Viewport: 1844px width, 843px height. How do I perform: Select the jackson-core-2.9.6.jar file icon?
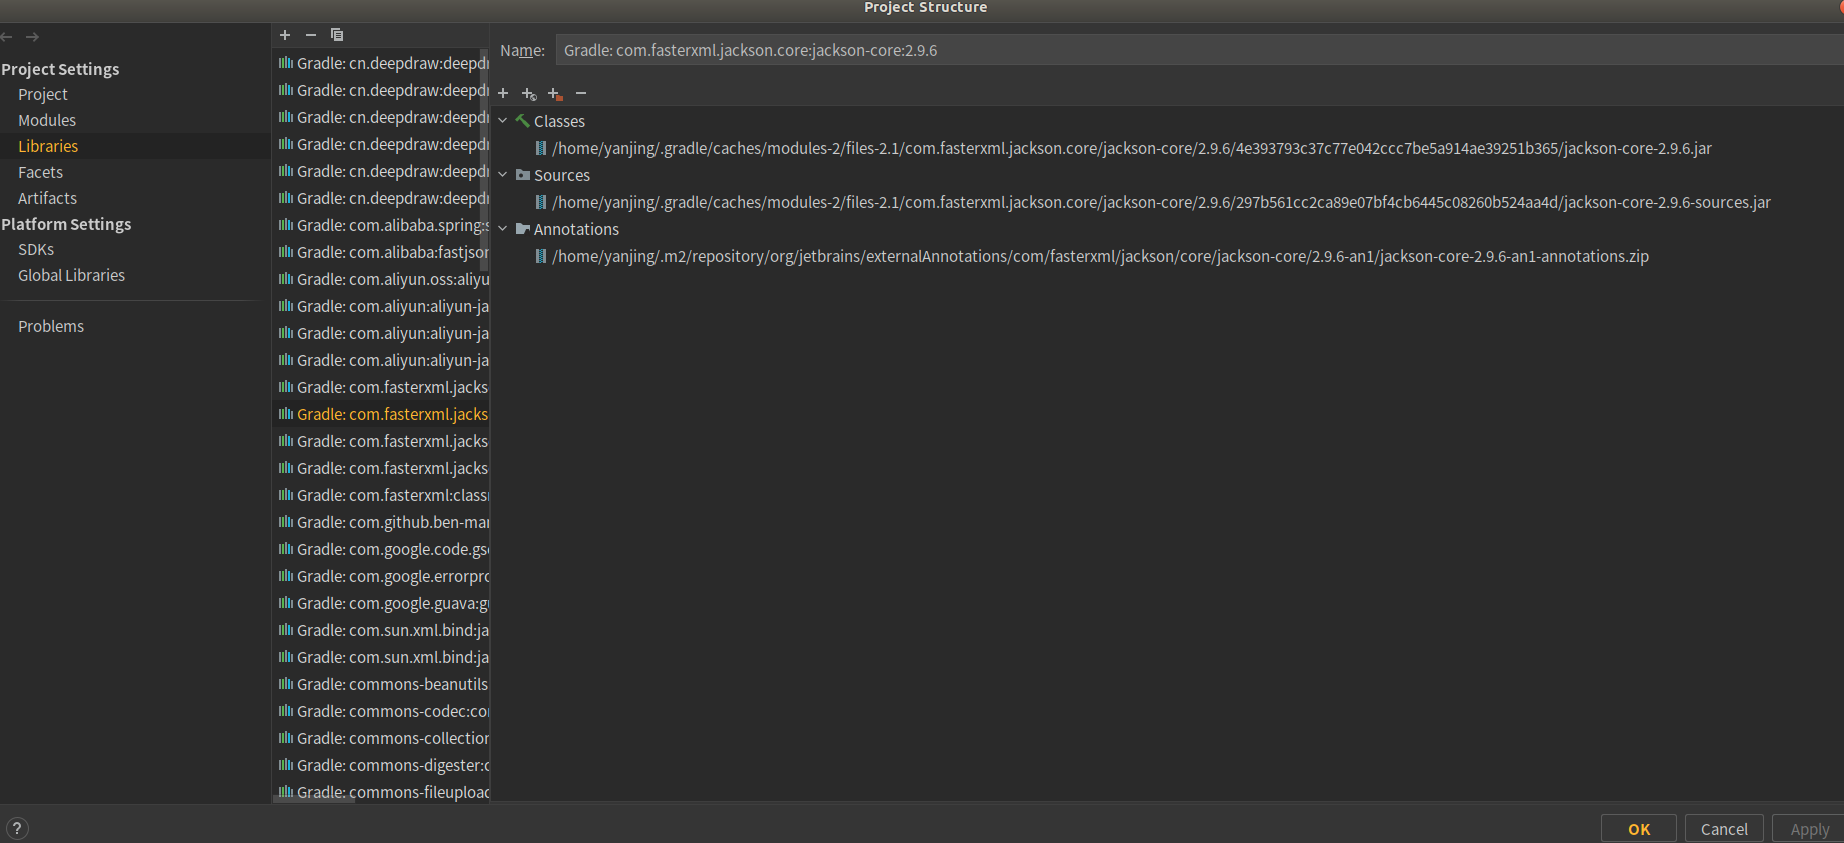pyautogui.click(x=541, y=148)
